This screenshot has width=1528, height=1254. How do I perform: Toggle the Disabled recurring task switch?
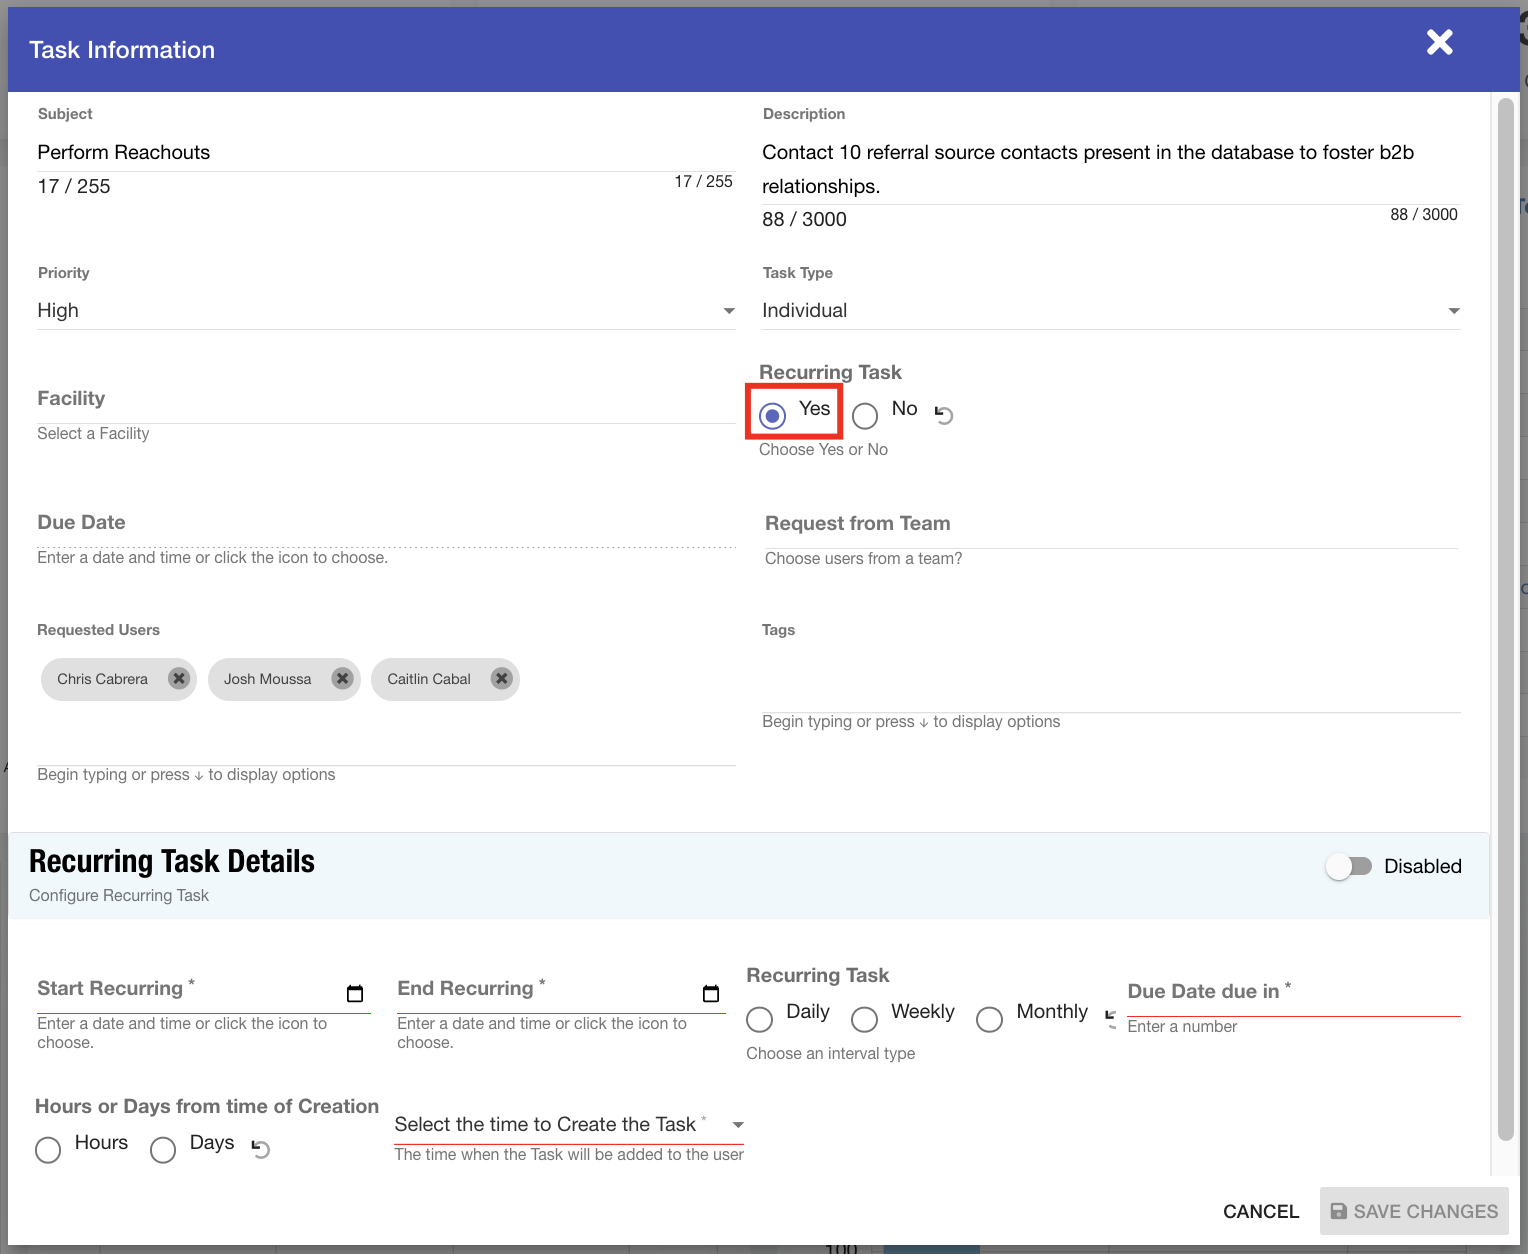click(1349, 866)
